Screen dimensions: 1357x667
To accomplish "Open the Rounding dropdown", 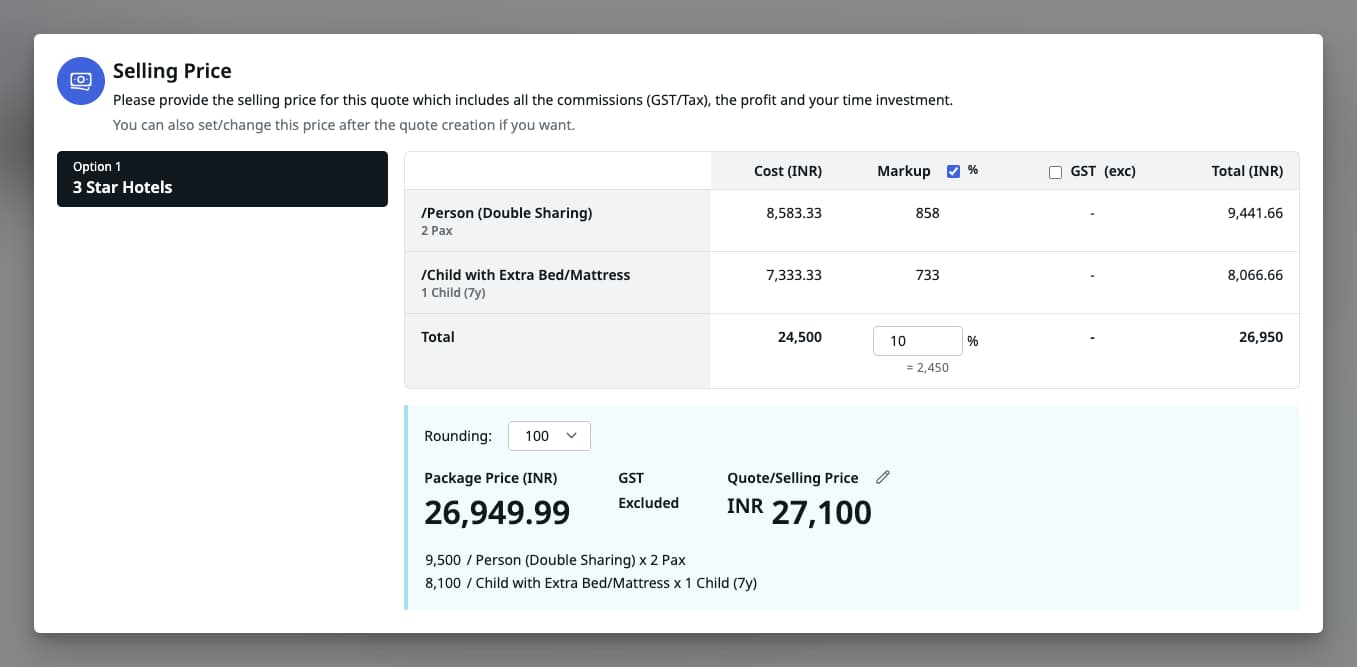I will (x=549, y=436).
